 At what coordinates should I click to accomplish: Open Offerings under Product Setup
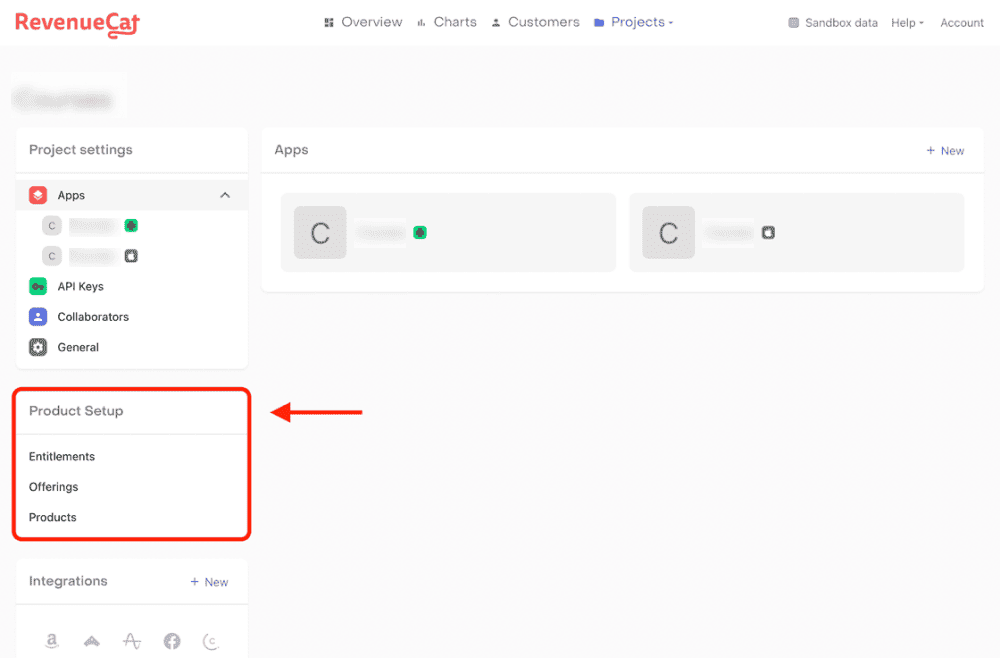(54, 487)
